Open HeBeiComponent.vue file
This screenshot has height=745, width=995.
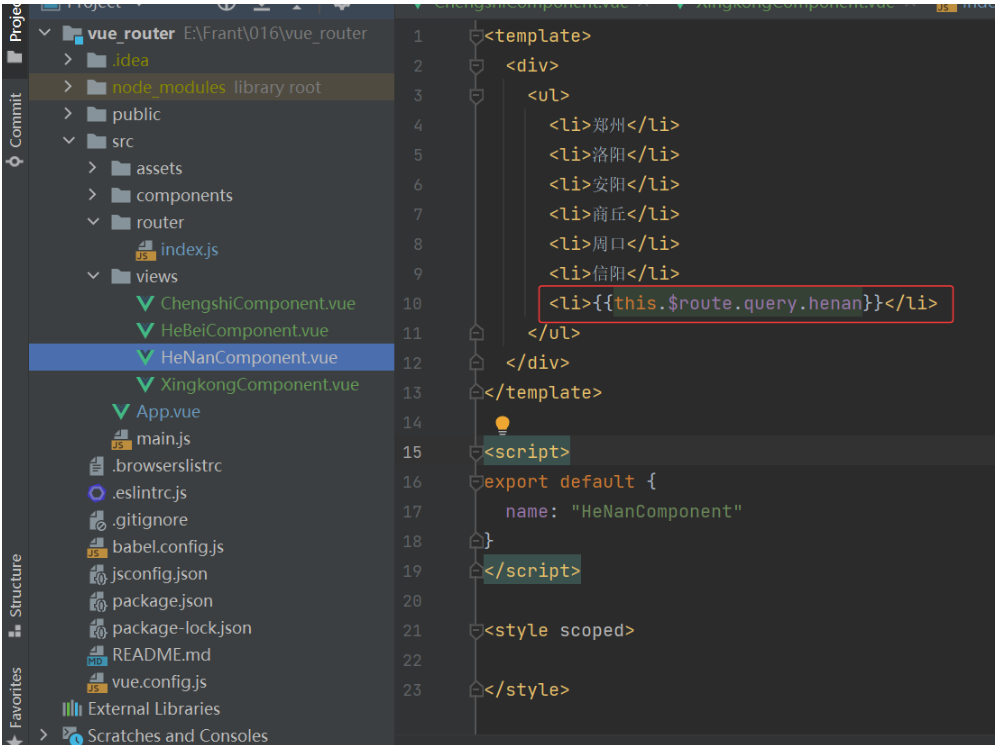point(244,331)
